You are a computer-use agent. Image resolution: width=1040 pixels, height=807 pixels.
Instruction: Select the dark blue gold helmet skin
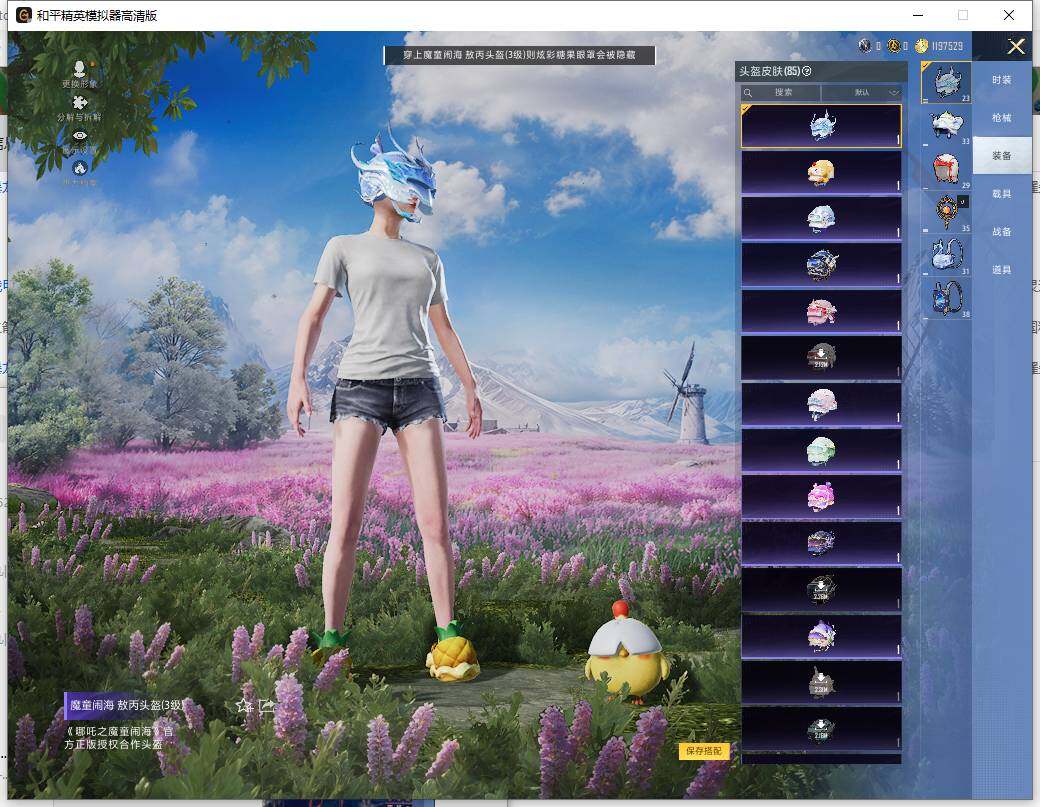pyautogui.click(x=821, y=265)
